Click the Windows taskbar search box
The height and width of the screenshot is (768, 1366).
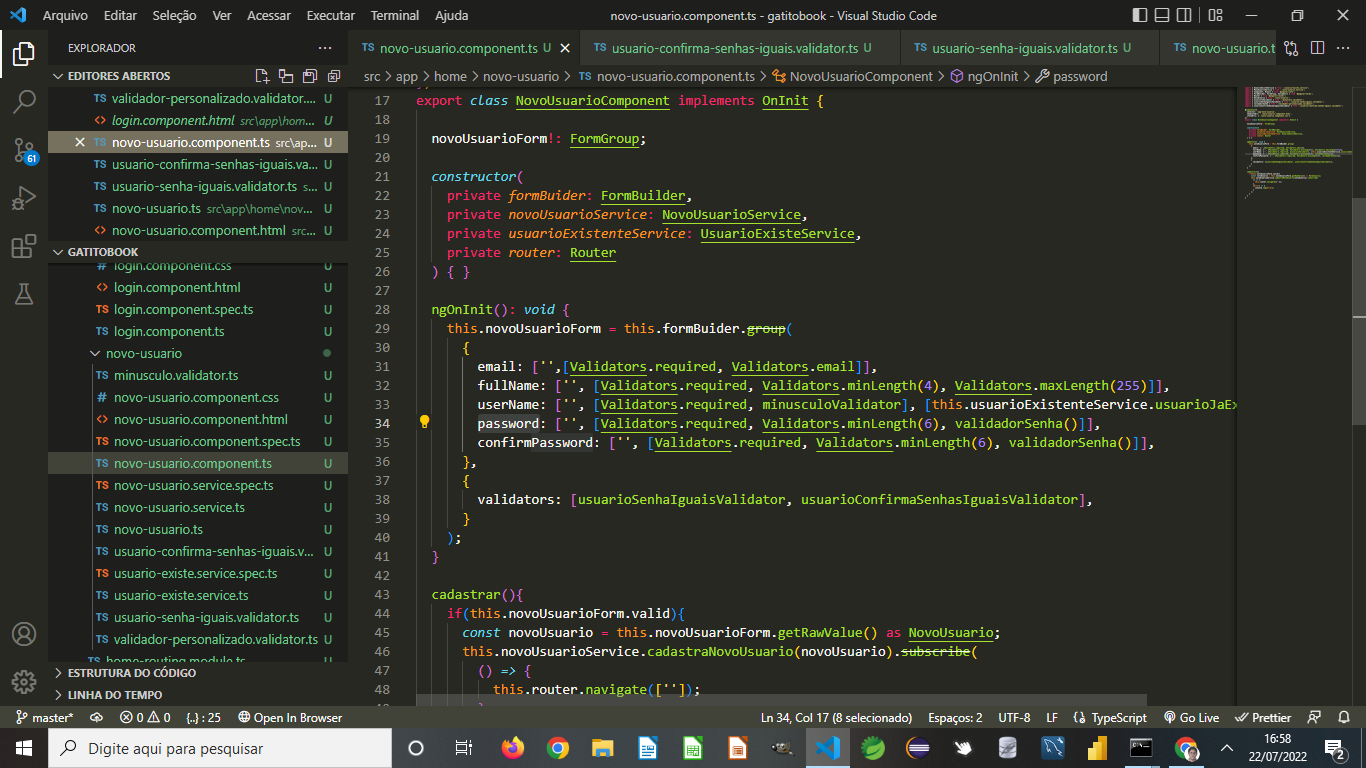point(220,748)
